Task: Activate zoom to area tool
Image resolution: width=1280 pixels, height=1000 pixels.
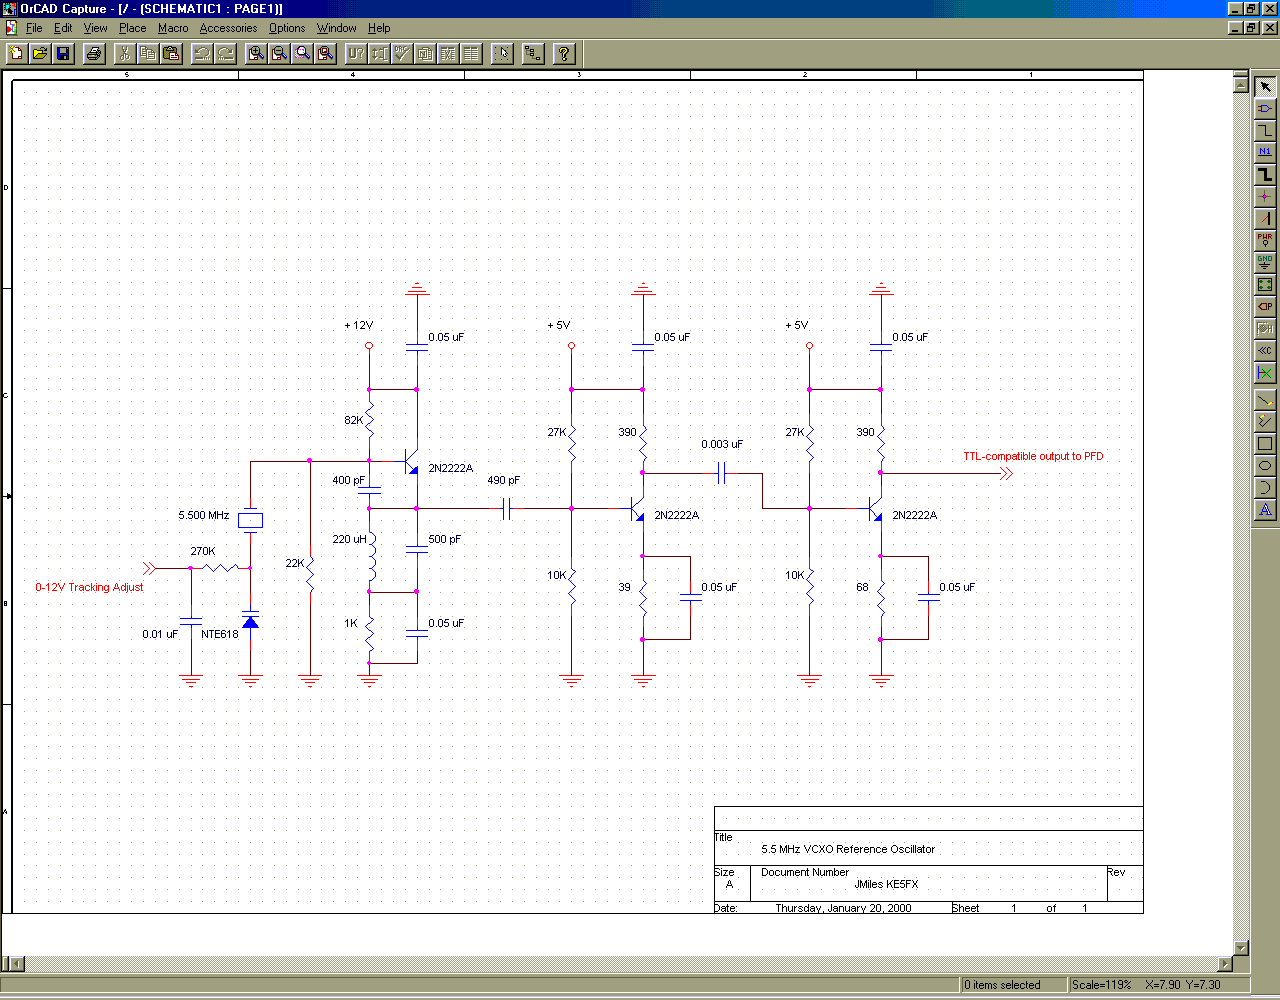Action: (x=303, y=53)
